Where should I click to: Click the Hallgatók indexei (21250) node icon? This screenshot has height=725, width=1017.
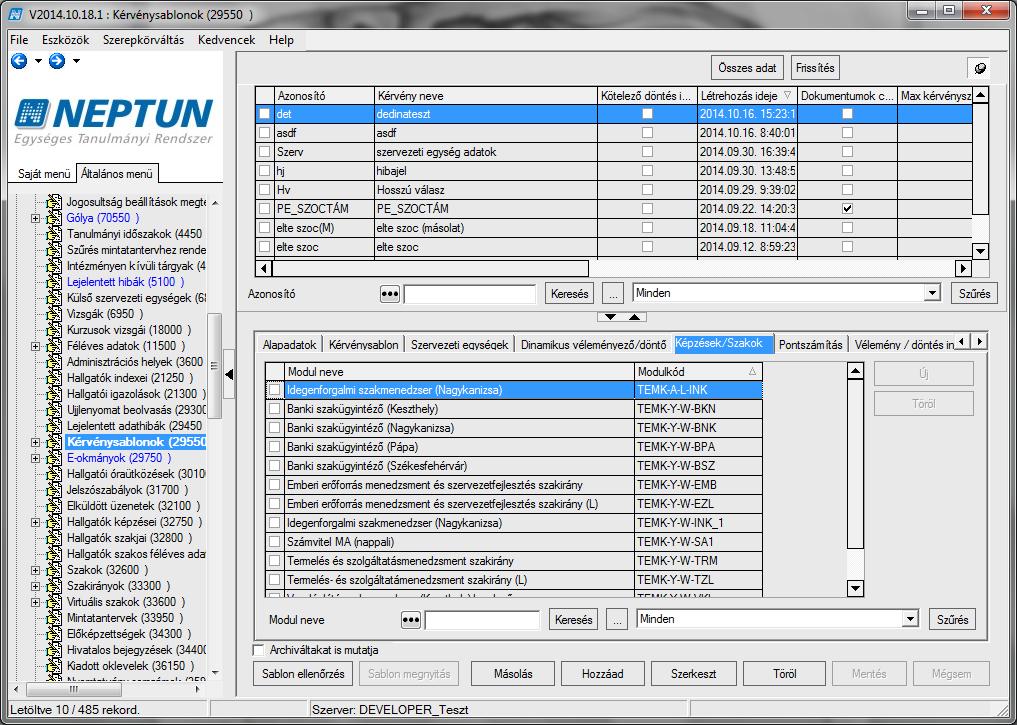(54, 377)
